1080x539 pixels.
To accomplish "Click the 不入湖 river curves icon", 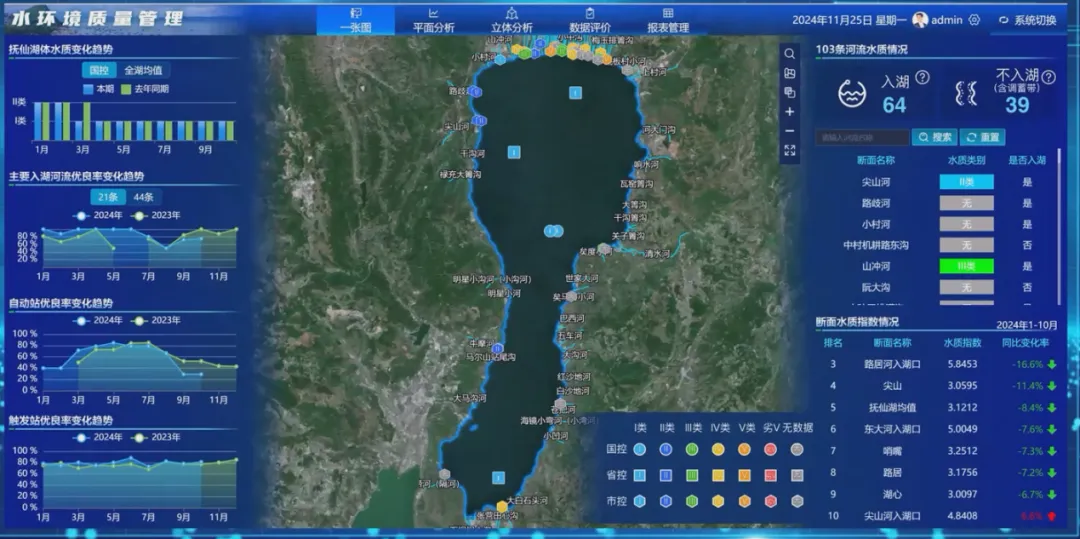I will [x=966, y=93].
